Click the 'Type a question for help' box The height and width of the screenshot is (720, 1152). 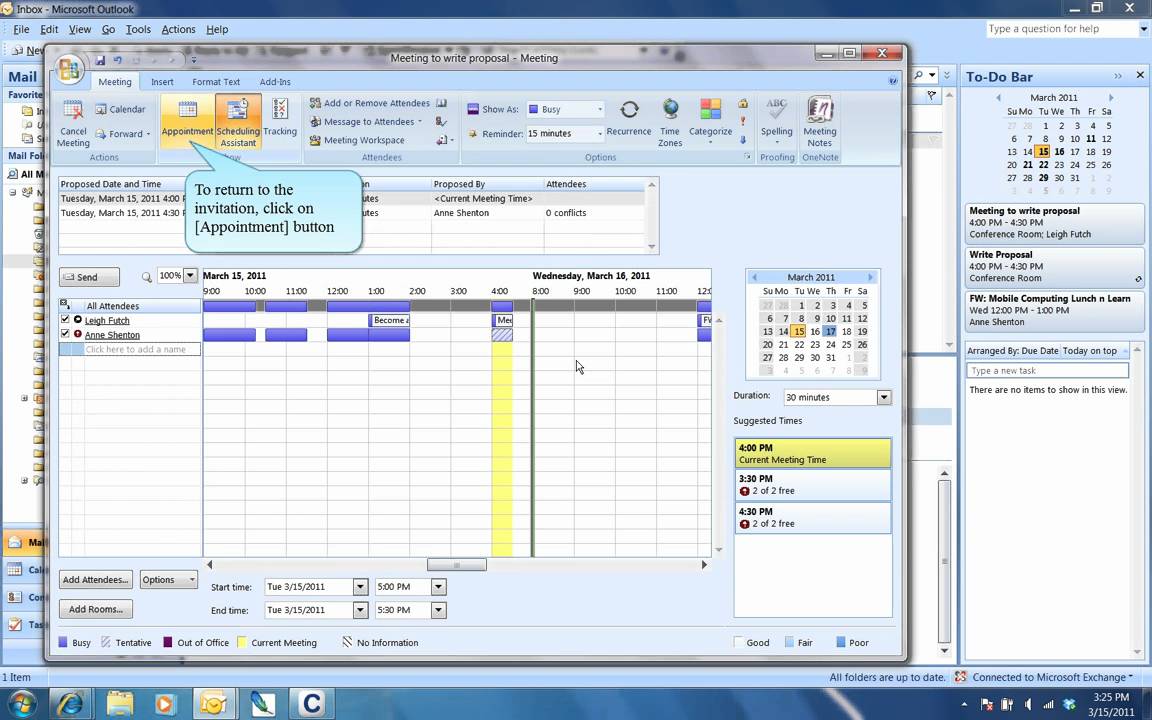[x=1062, y=29]
